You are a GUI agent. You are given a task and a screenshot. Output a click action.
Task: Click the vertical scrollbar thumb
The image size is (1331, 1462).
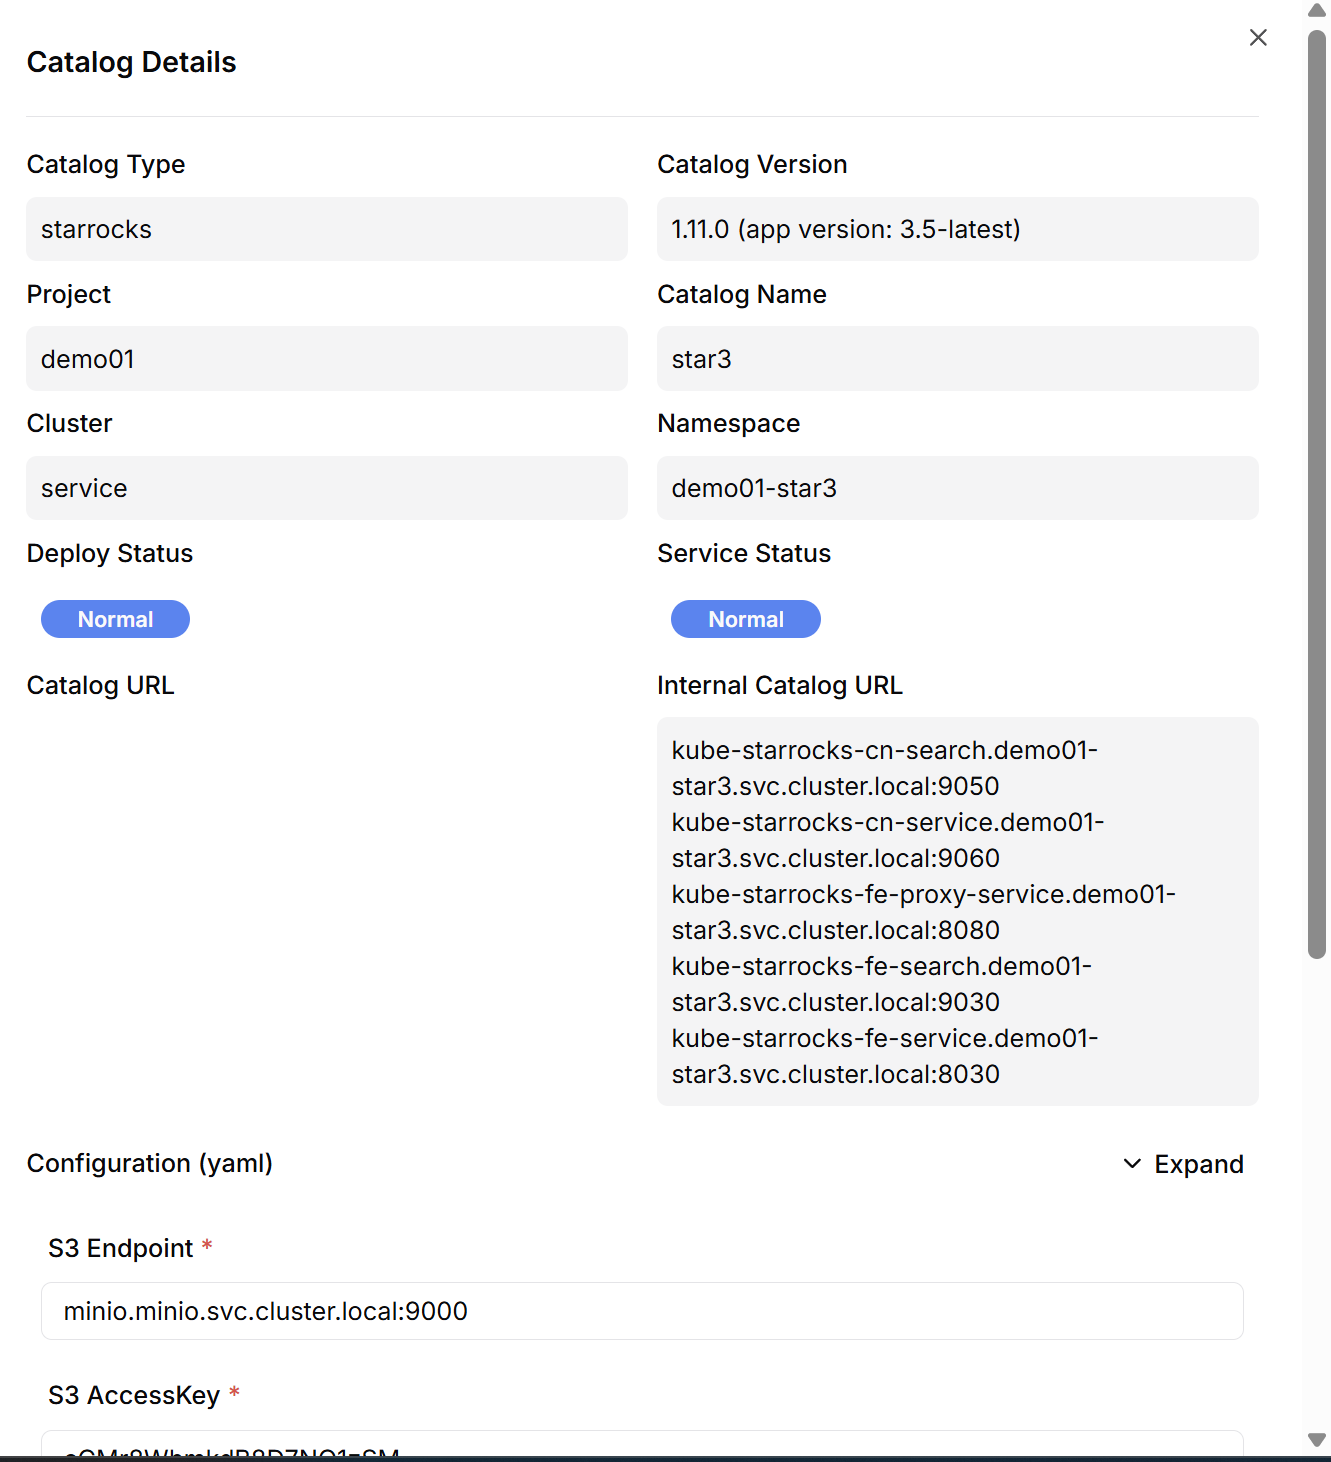1317,495
